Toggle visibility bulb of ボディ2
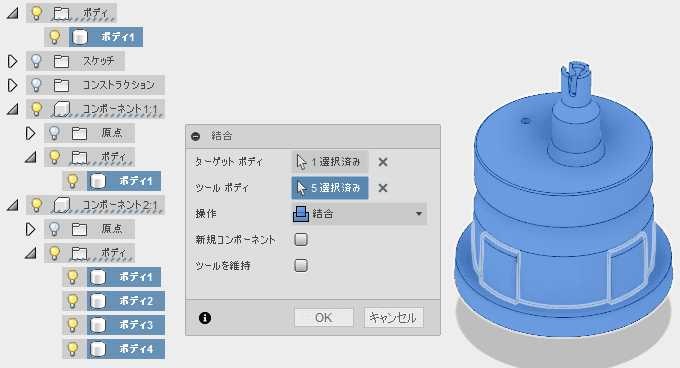This screenshot has height=368, width=680. [x=72, y=301]
